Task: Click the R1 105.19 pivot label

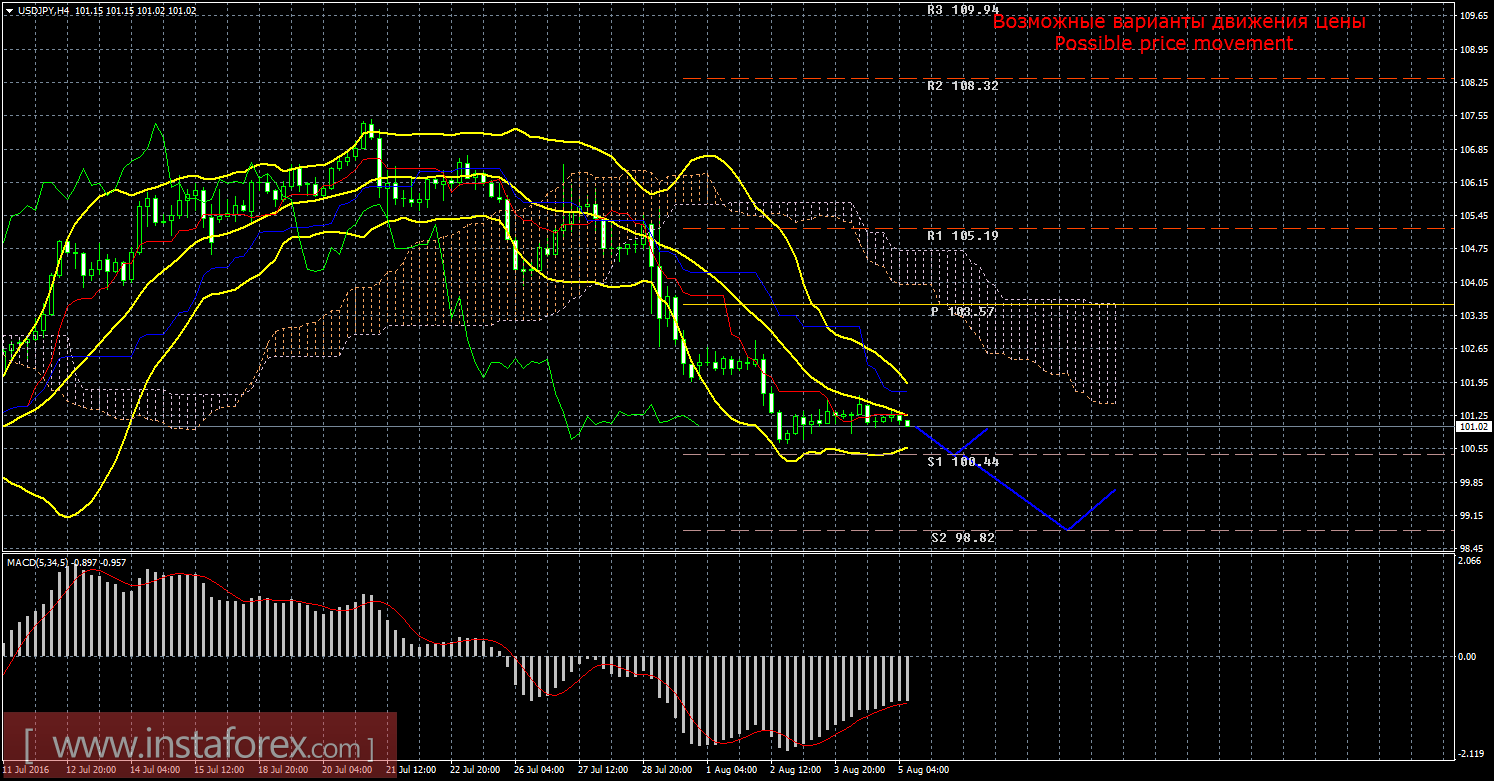Action: coord(963,236)
